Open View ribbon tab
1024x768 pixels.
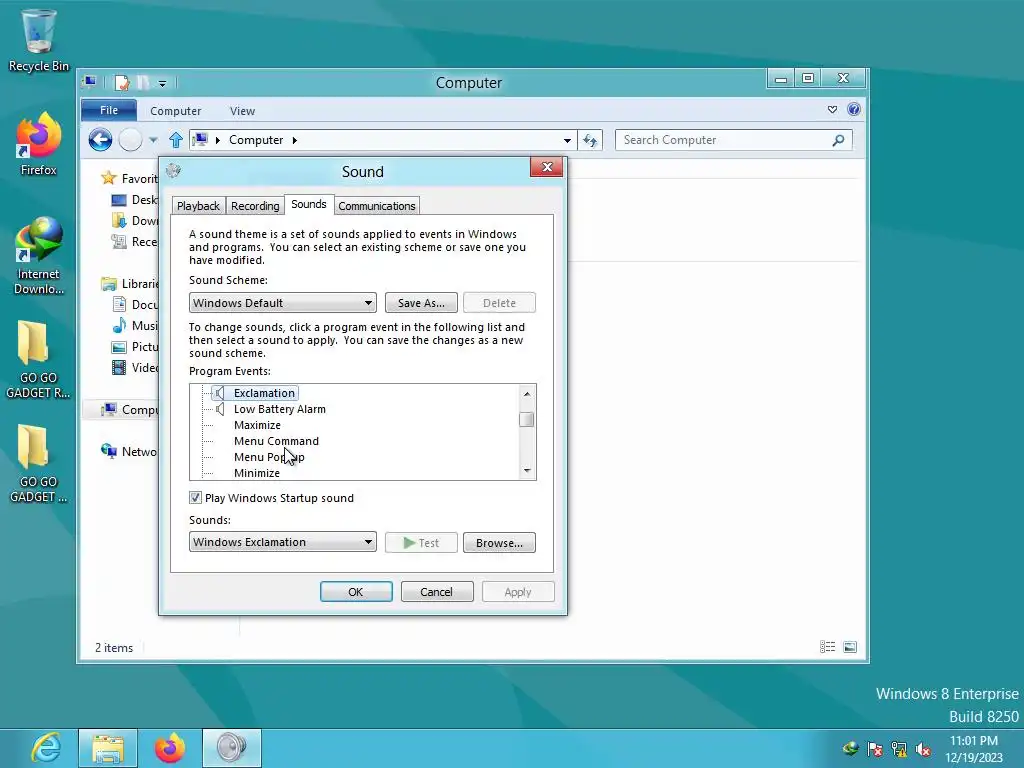242,111
